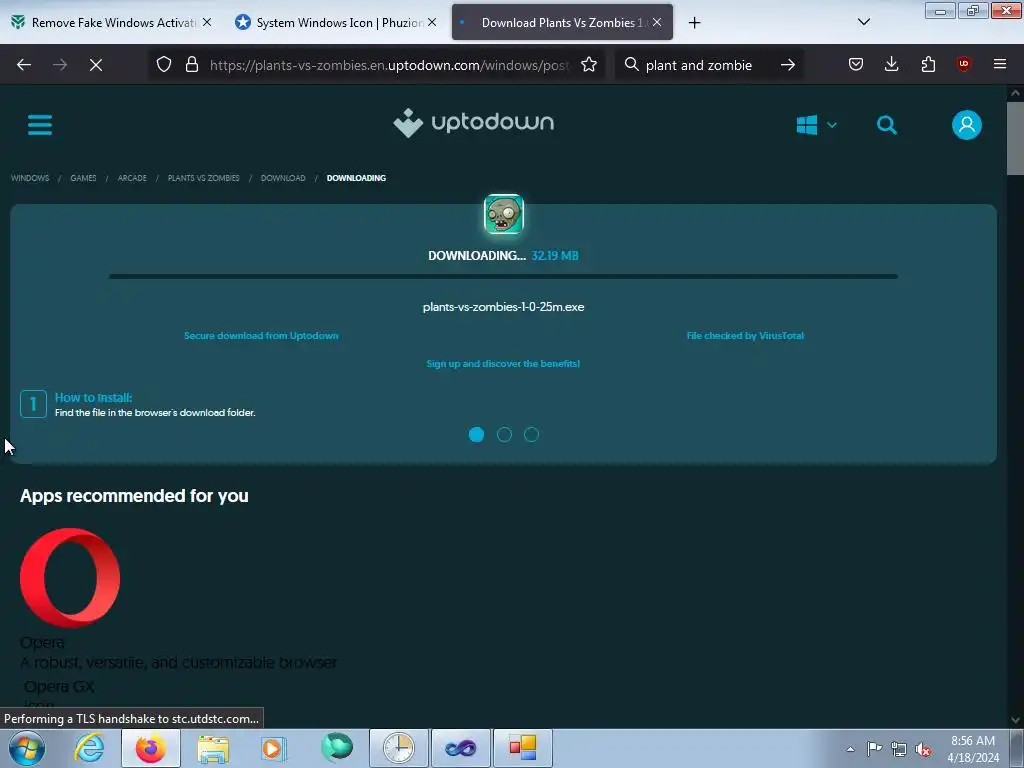
Task: Click the Plants vs Zombies app icon
Action: 504,214
